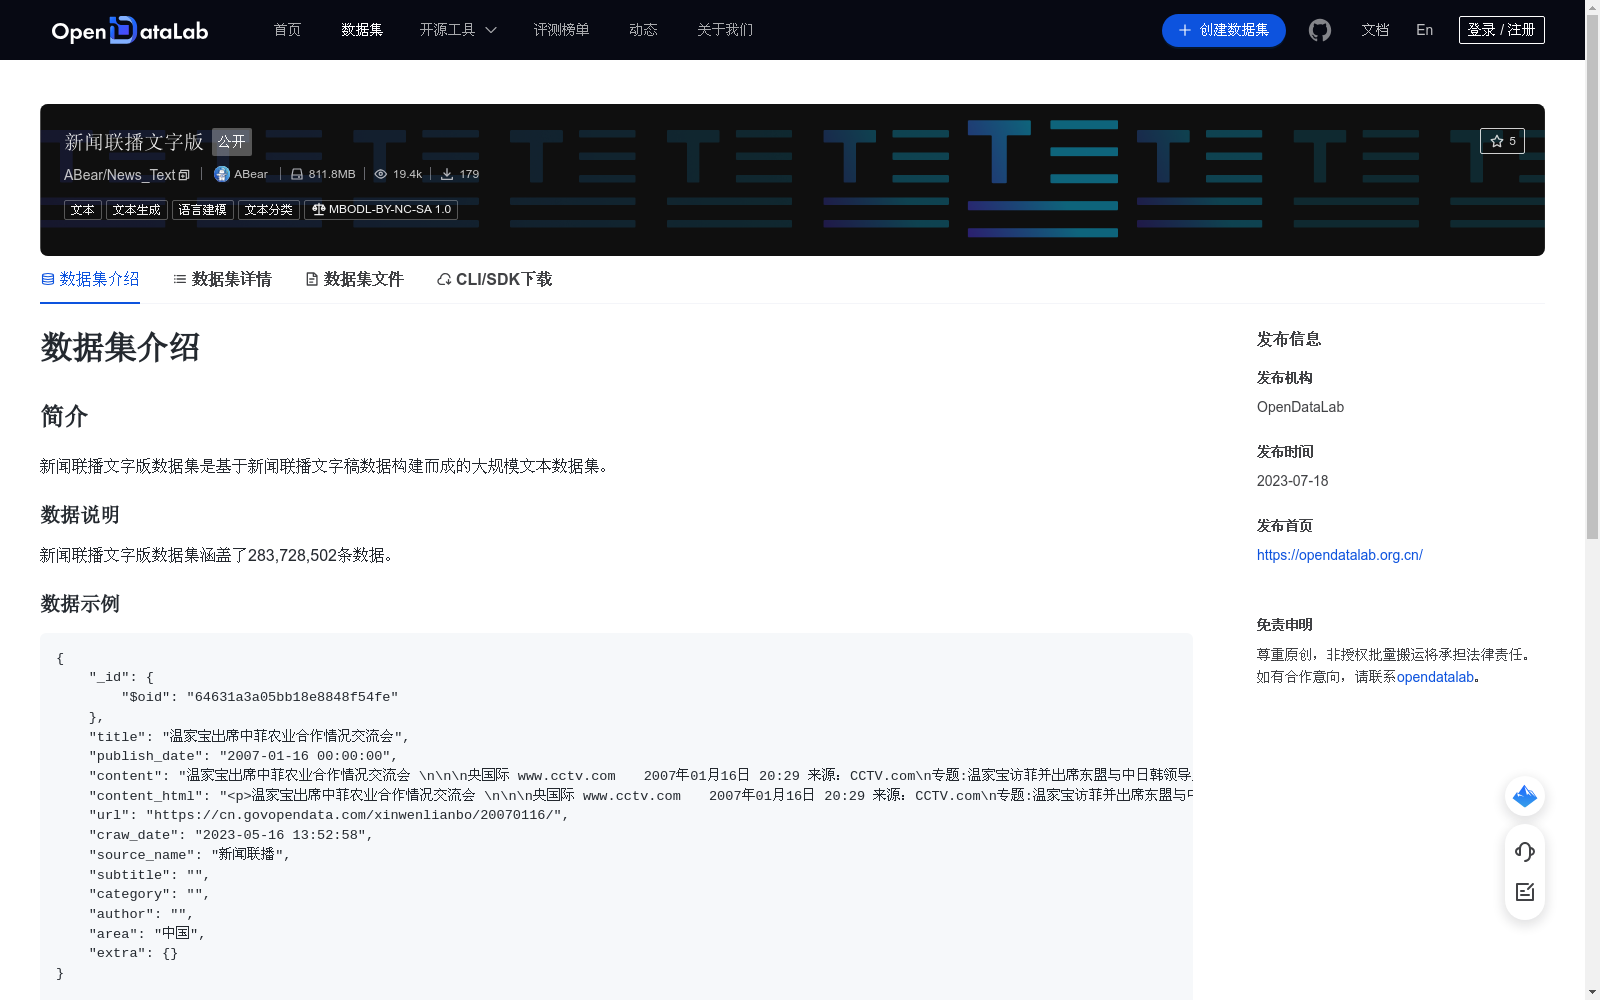Click the ABear user avatar
Viewport: 1600px width, 1000px height.
coord(222,174)
